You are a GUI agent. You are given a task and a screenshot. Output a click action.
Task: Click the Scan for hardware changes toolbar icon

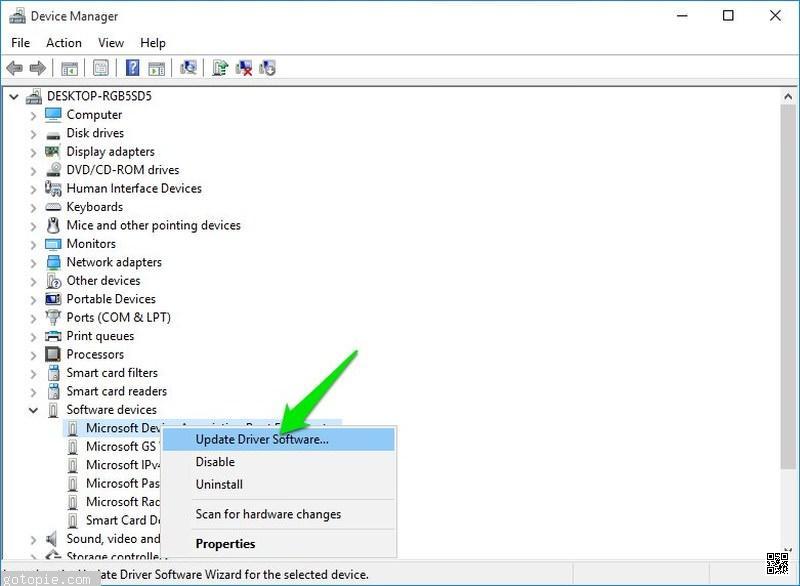(x=187, y=68)
